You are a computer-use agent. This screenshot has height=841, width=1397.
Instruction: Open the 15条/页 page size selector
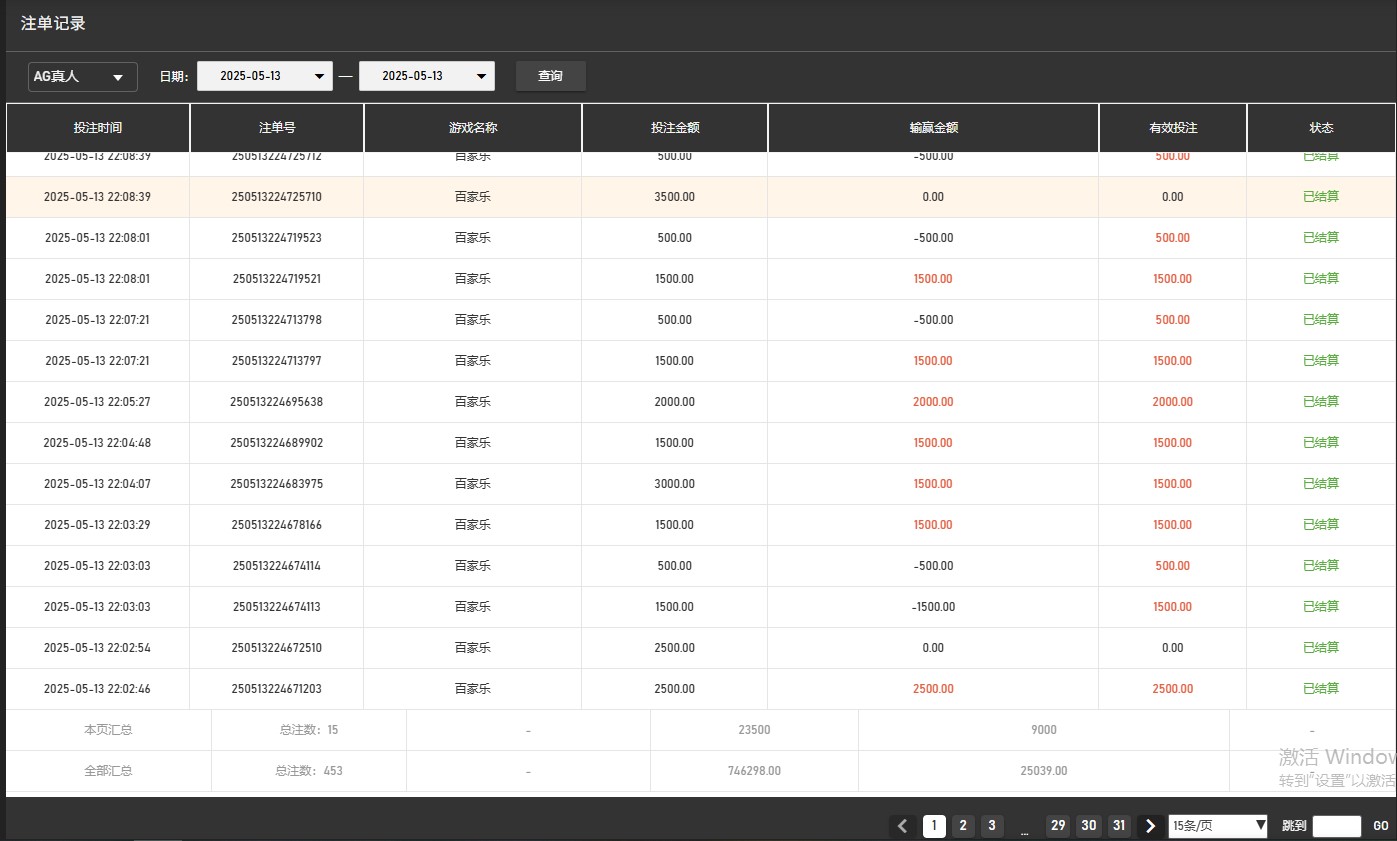[x=1218, y=826]
